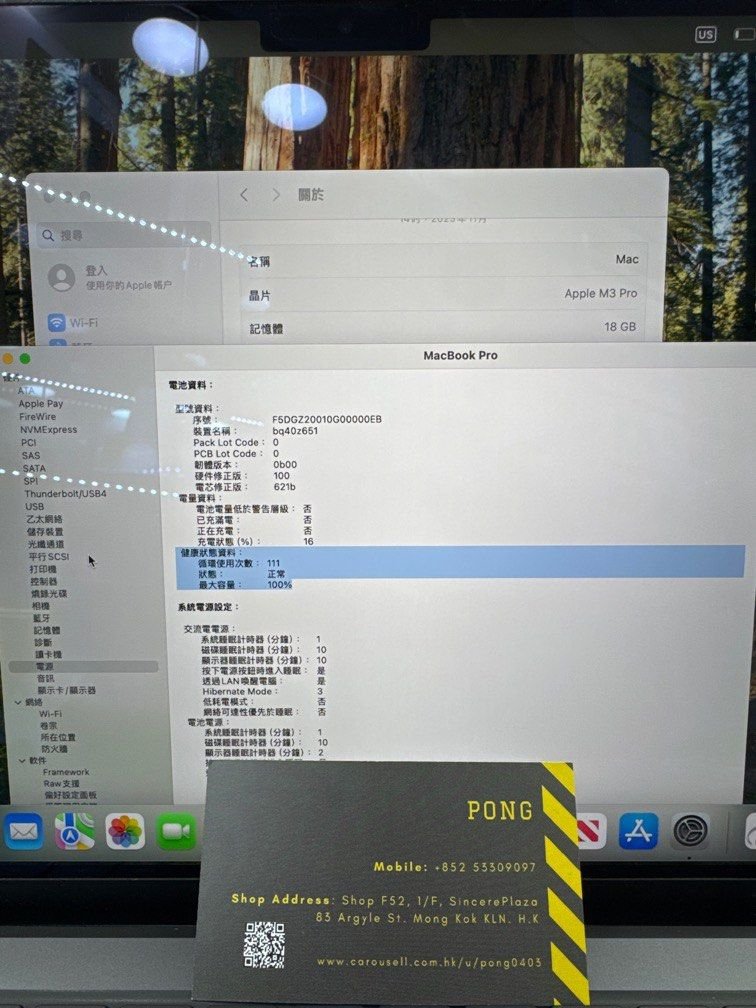
Task: Select PCI in the sidebar
Action: pos(28,442)
